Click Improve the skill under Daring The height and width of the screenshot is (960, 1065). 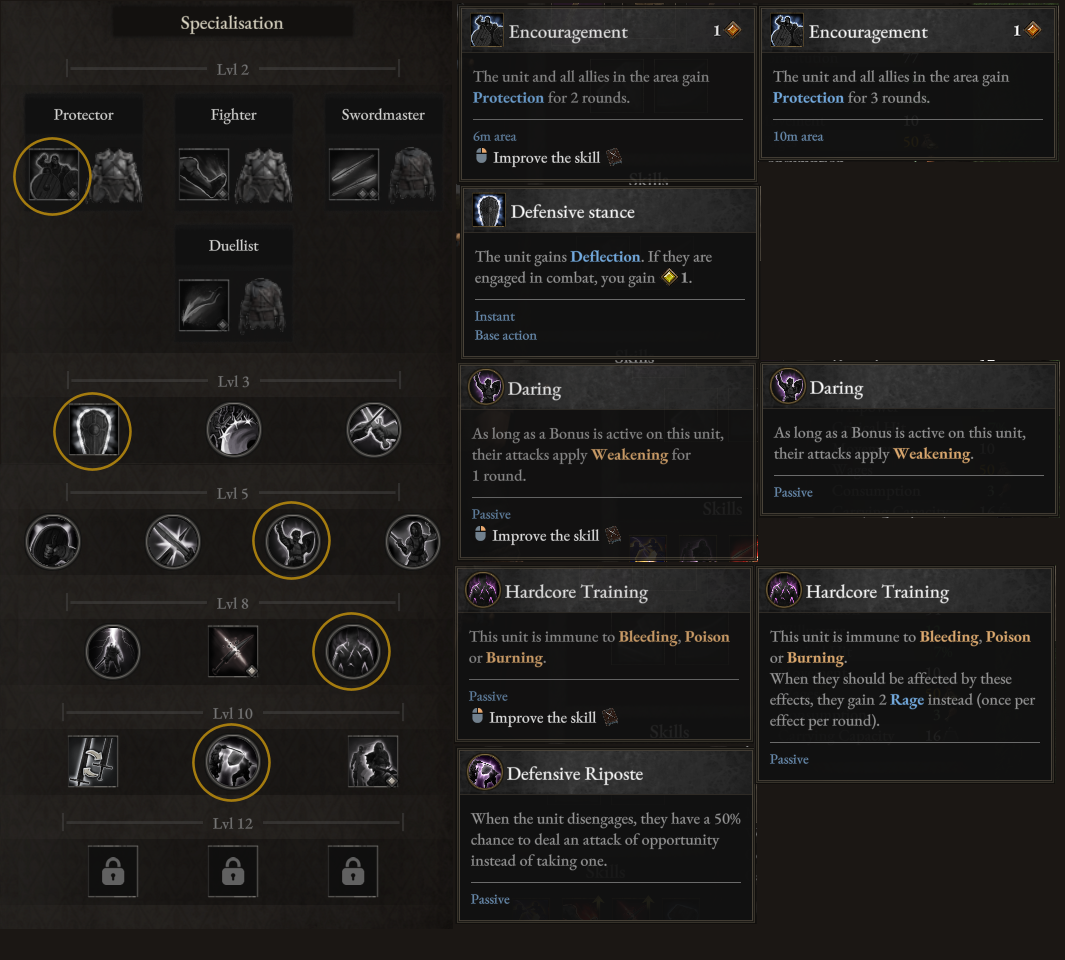pyautogui.click(x=545, y=536)
